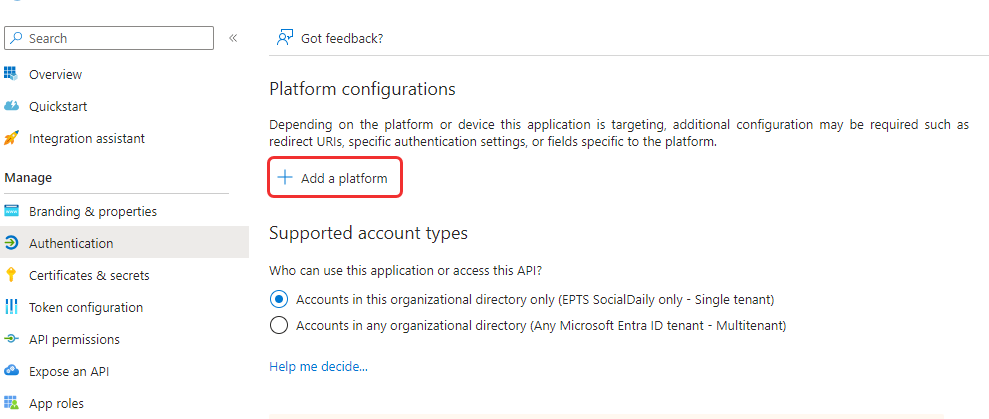This screenshot has height=419, width=989.
Task: Go to API permissions in the sidebar
Action: coord(74,339)
